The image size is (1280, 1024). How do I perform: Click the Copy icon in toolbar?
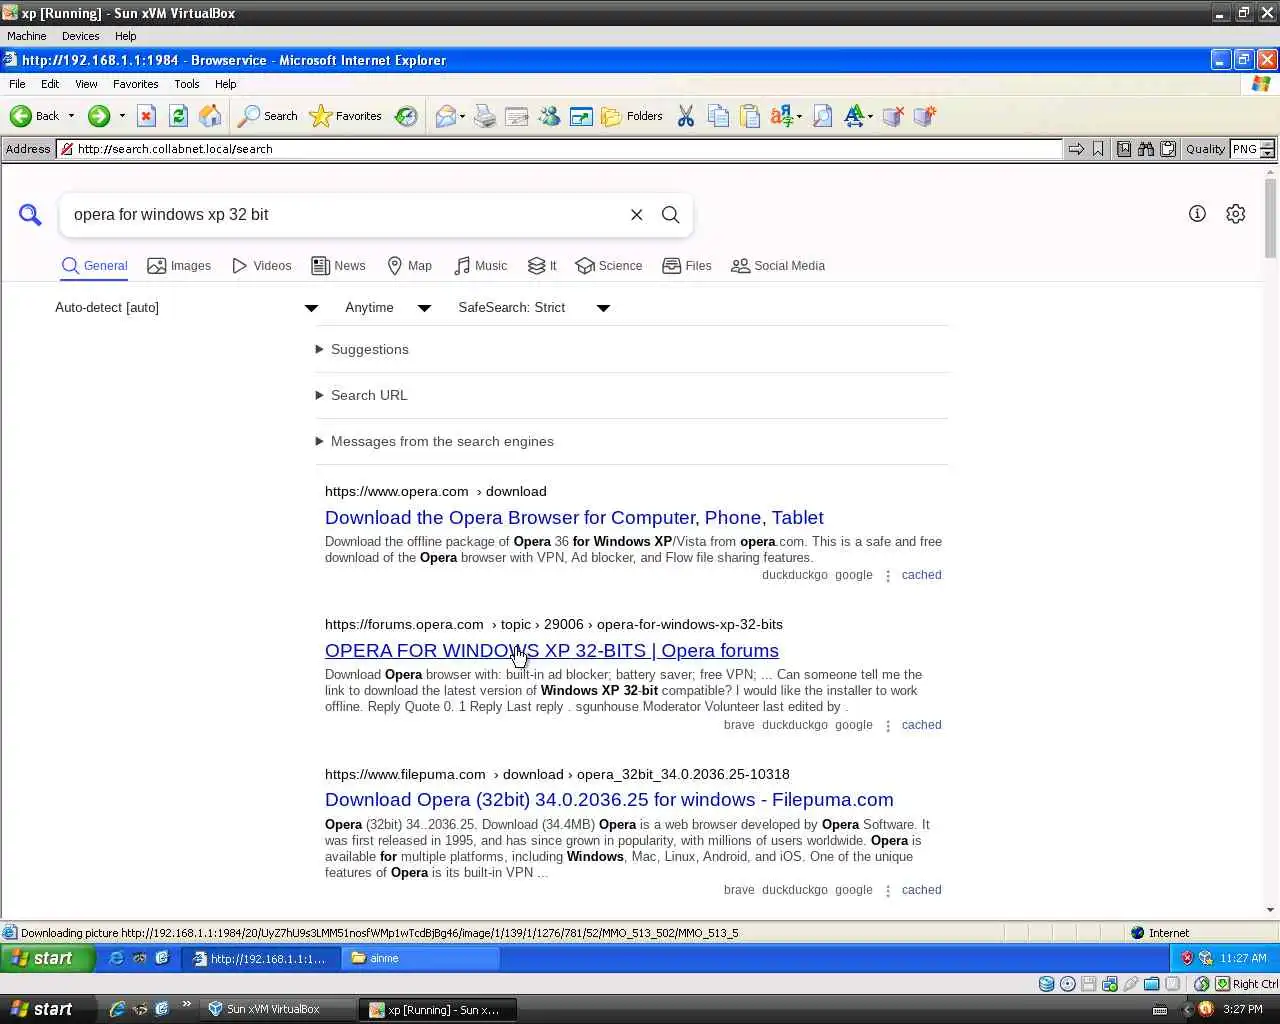(x=718, y=116)
